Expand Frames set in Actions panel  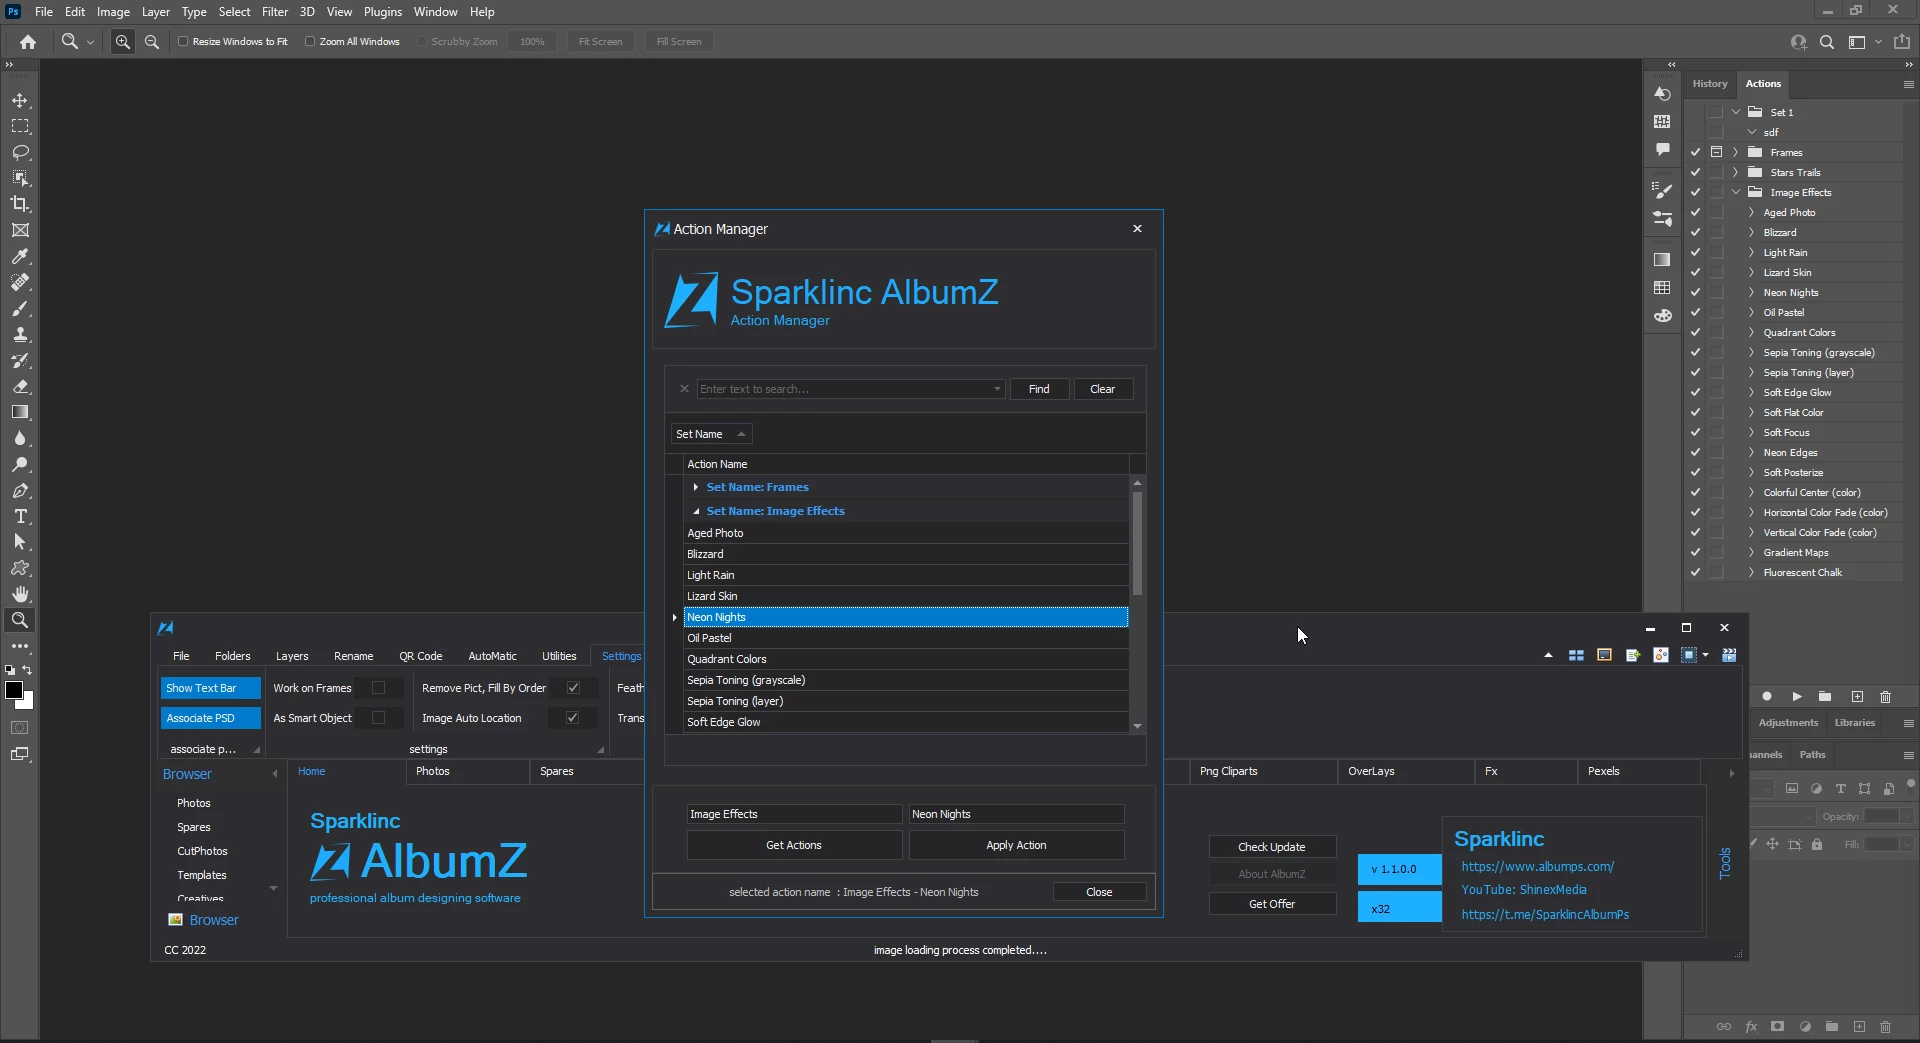coord(1736,152)
